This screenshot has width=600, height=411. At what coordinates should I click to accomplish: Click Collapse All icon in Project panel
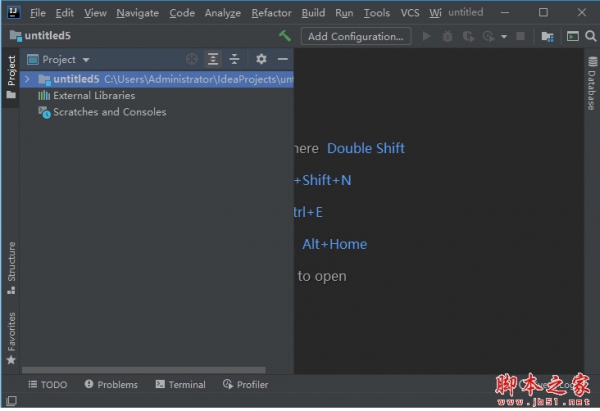[x=234, y=59]
